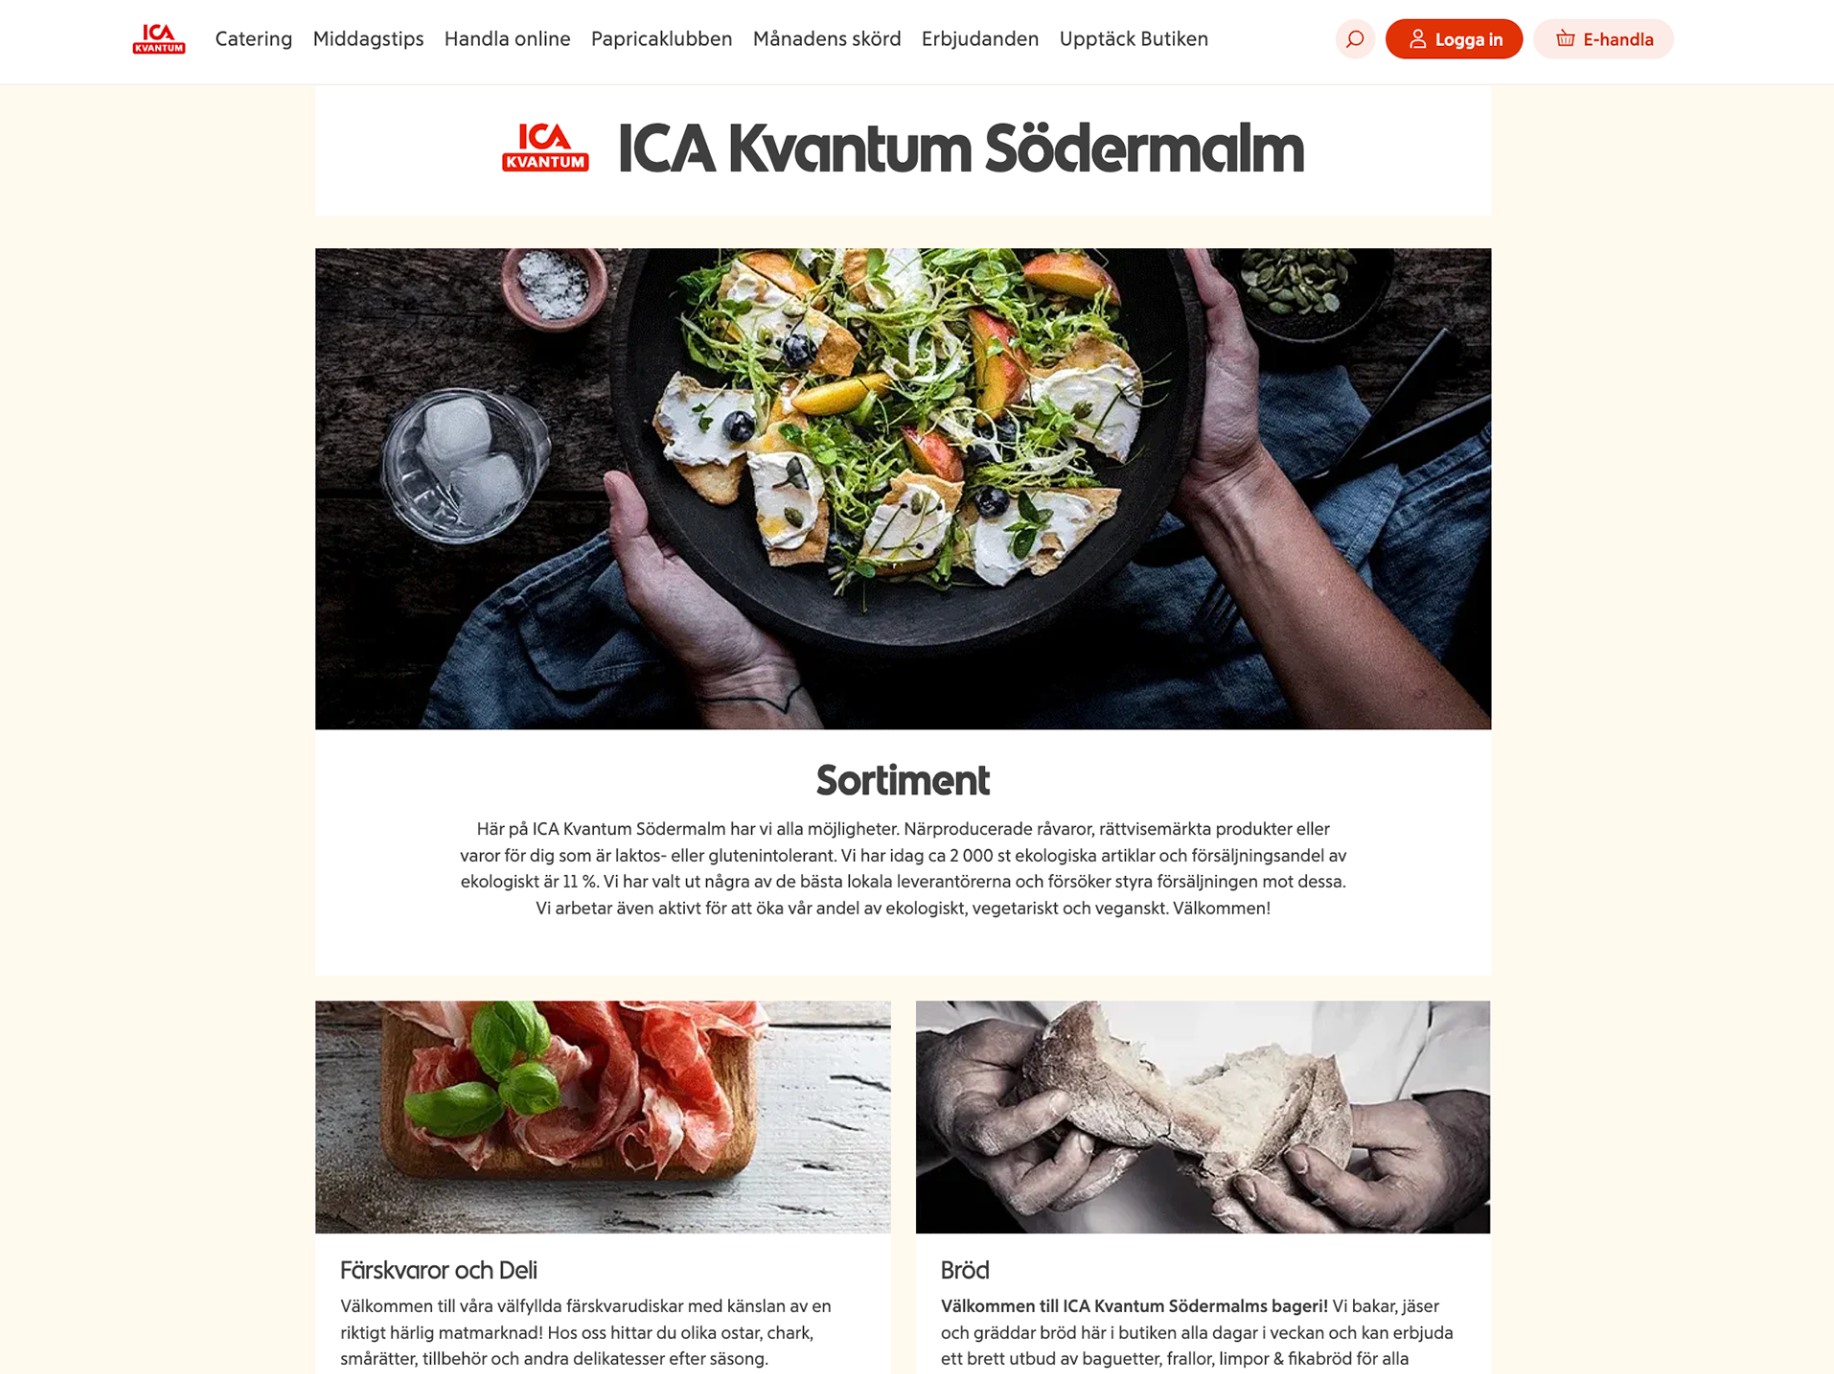Click the user icon in Logga in

point(1417,39)
